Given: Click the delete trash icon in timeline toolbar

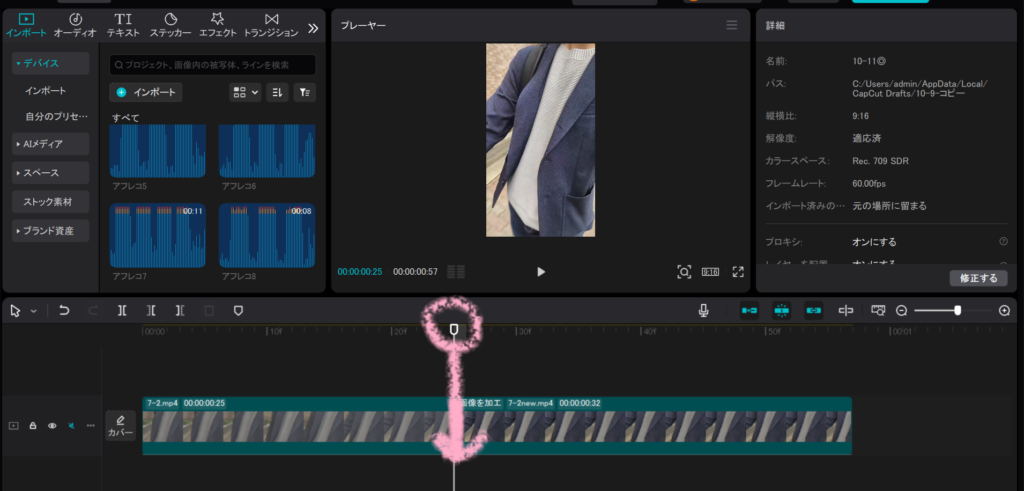Looking at the screenshot, I should (x=209, y=311).
